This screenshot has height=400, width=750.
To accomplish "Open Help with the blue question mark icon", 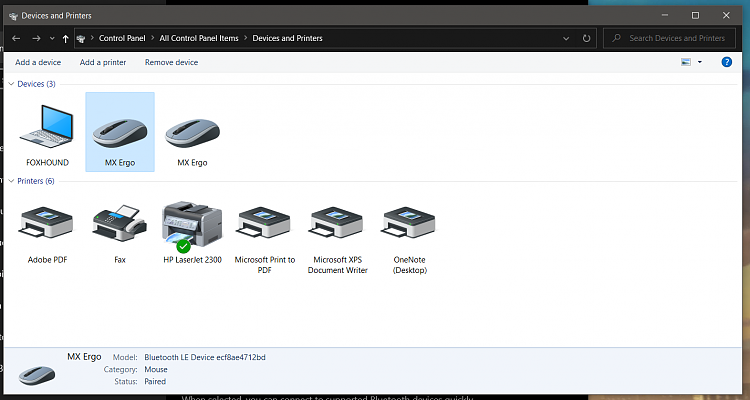I will point(727,62).
